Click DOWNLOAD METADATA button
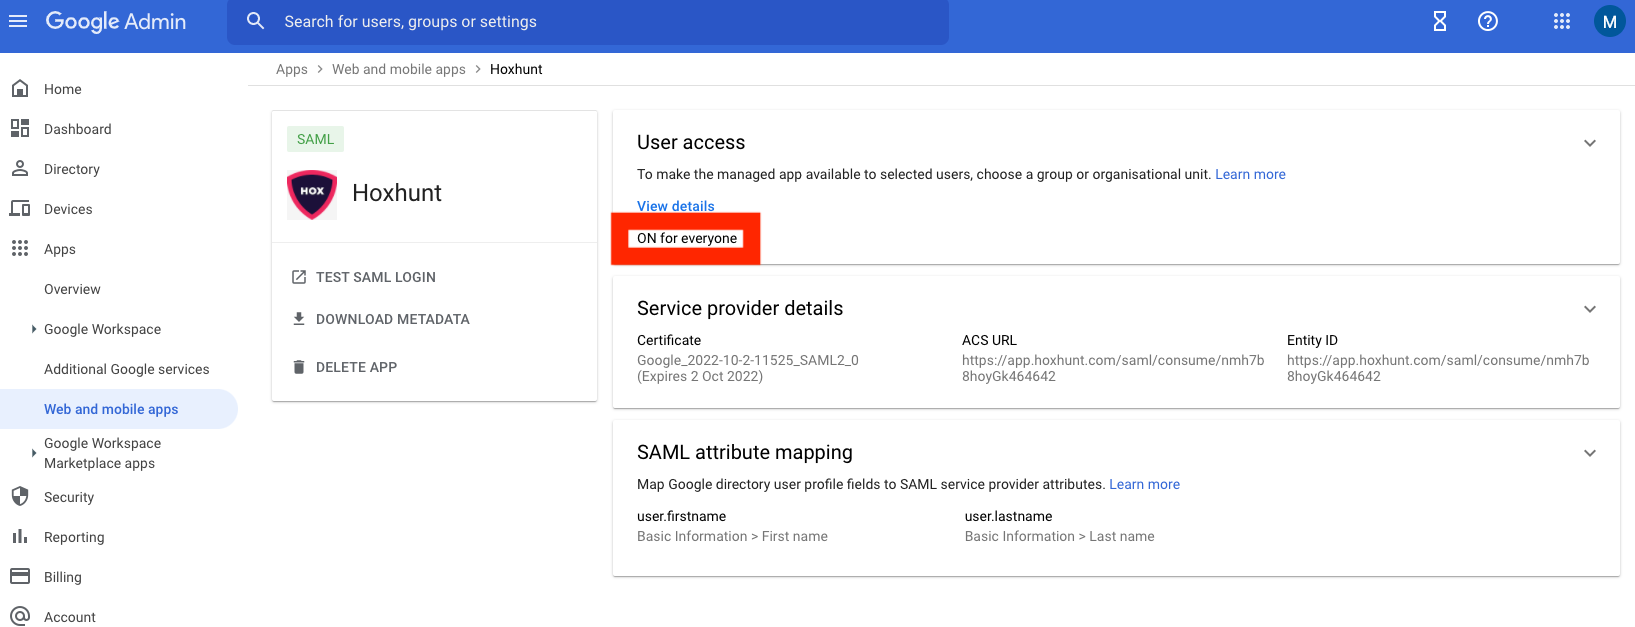This screenshot has height=627, width=1635. pos(393,319)
